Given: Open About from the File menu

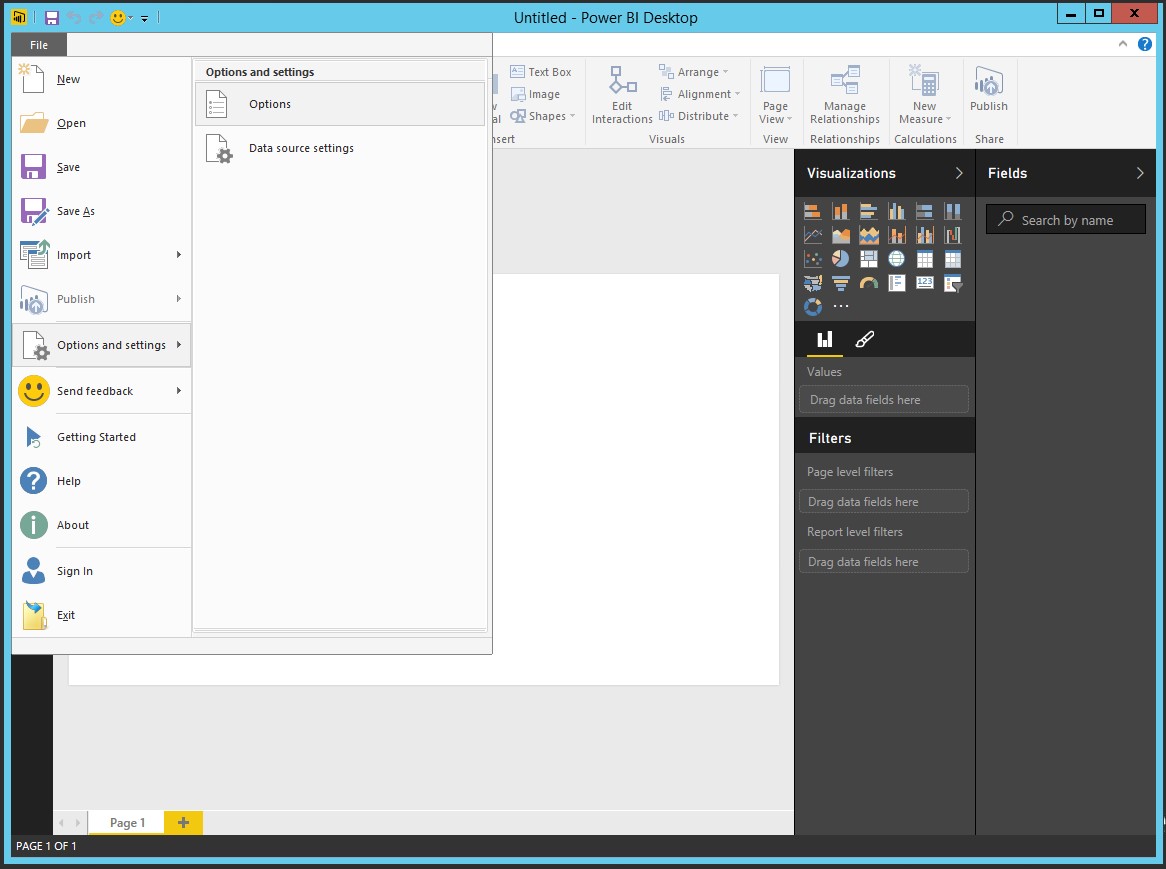Looking at the screenshot, I should pyautogui.click(x=102, y=525).
